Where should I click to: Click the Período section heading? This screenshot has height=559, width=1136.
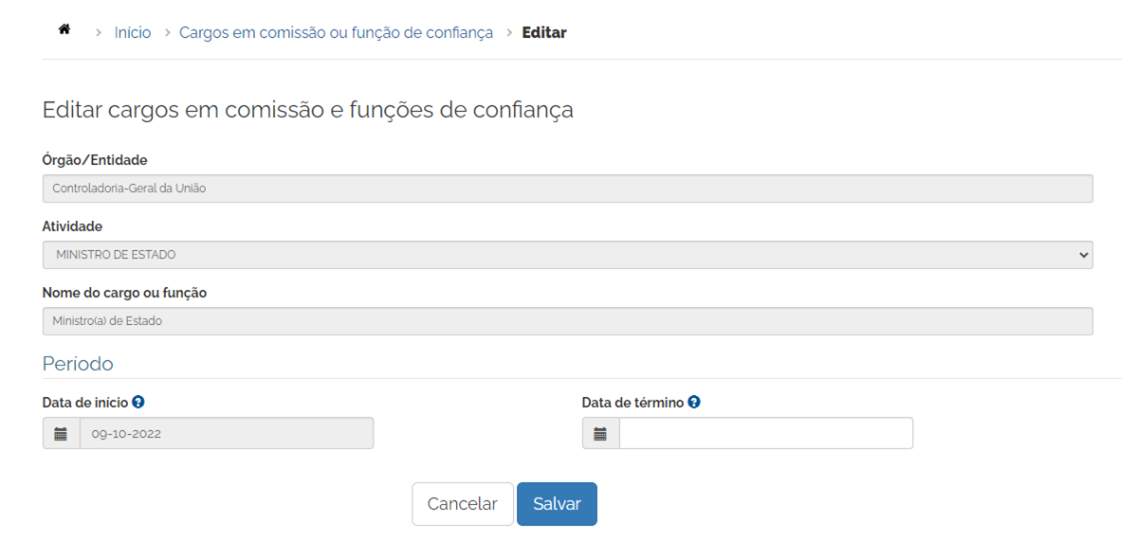[78, 363]
